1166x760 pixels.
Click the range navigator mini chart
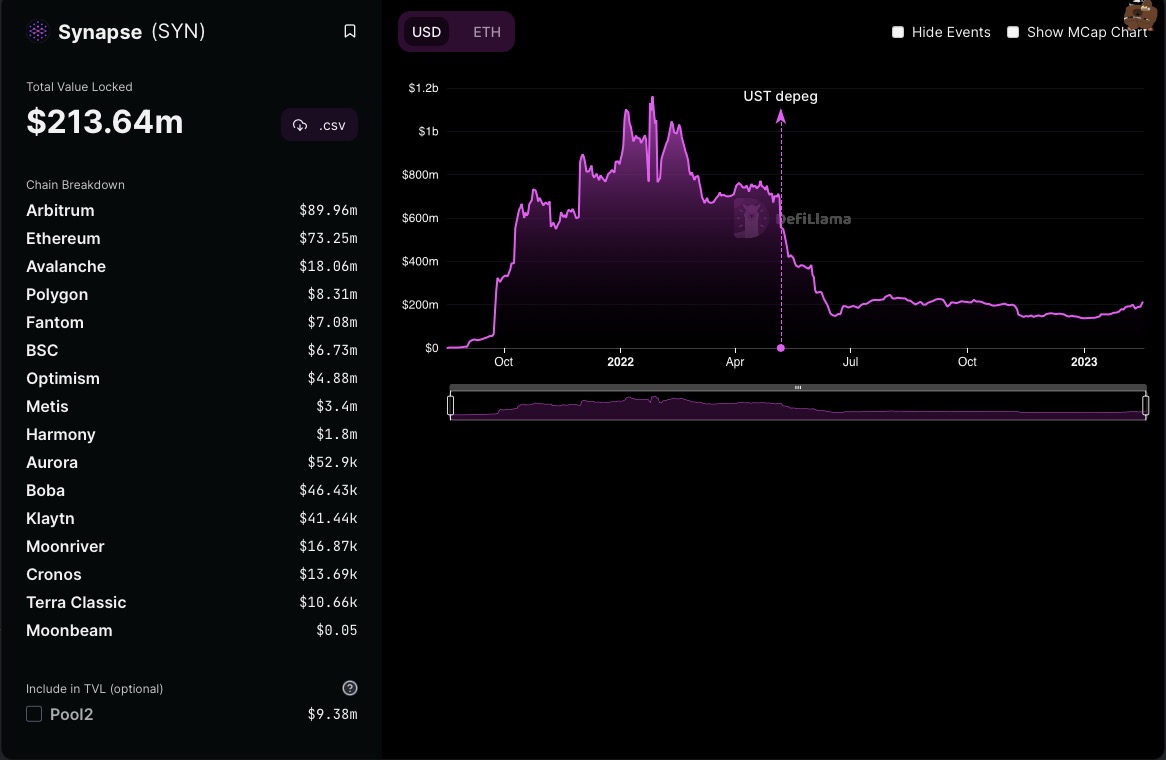click(x=798, y=406)
